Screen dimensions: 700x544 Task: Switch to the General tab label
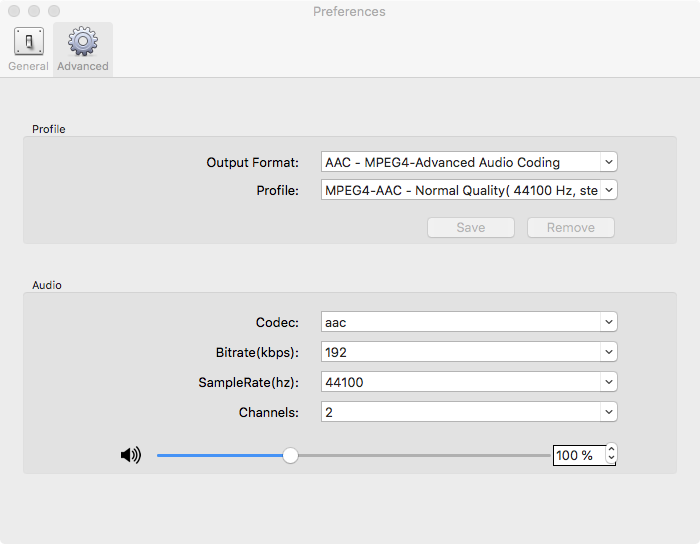click(28, 66)
